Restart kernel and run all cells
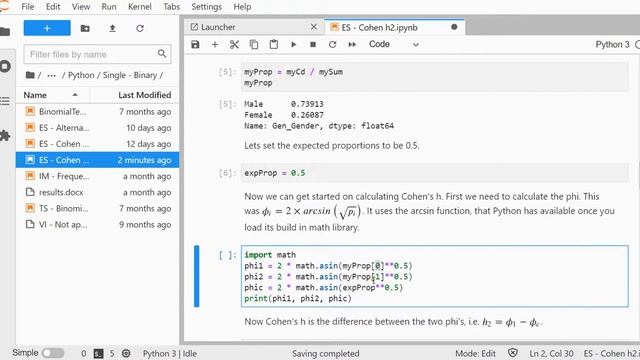Screen dimensions: 640x360 (x=352, y=44)
